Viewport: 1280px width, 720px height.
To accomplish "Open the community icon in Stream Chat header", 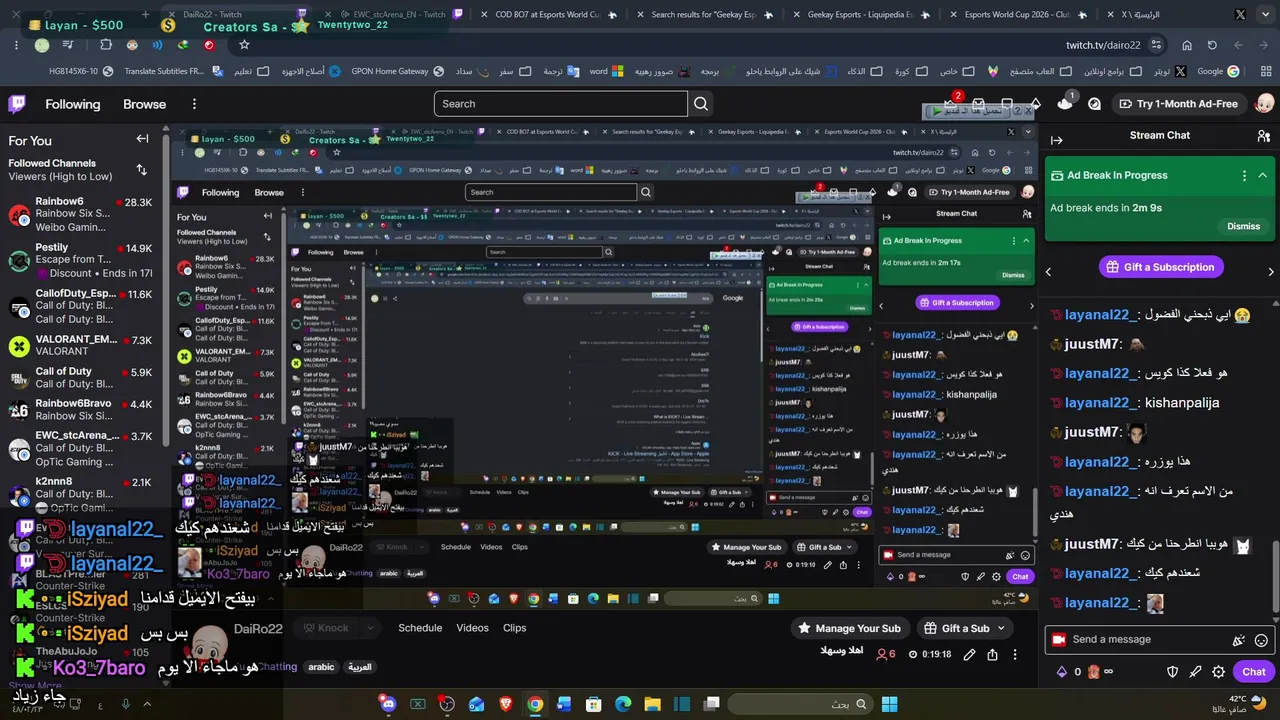I will (x=1263, y=136).
